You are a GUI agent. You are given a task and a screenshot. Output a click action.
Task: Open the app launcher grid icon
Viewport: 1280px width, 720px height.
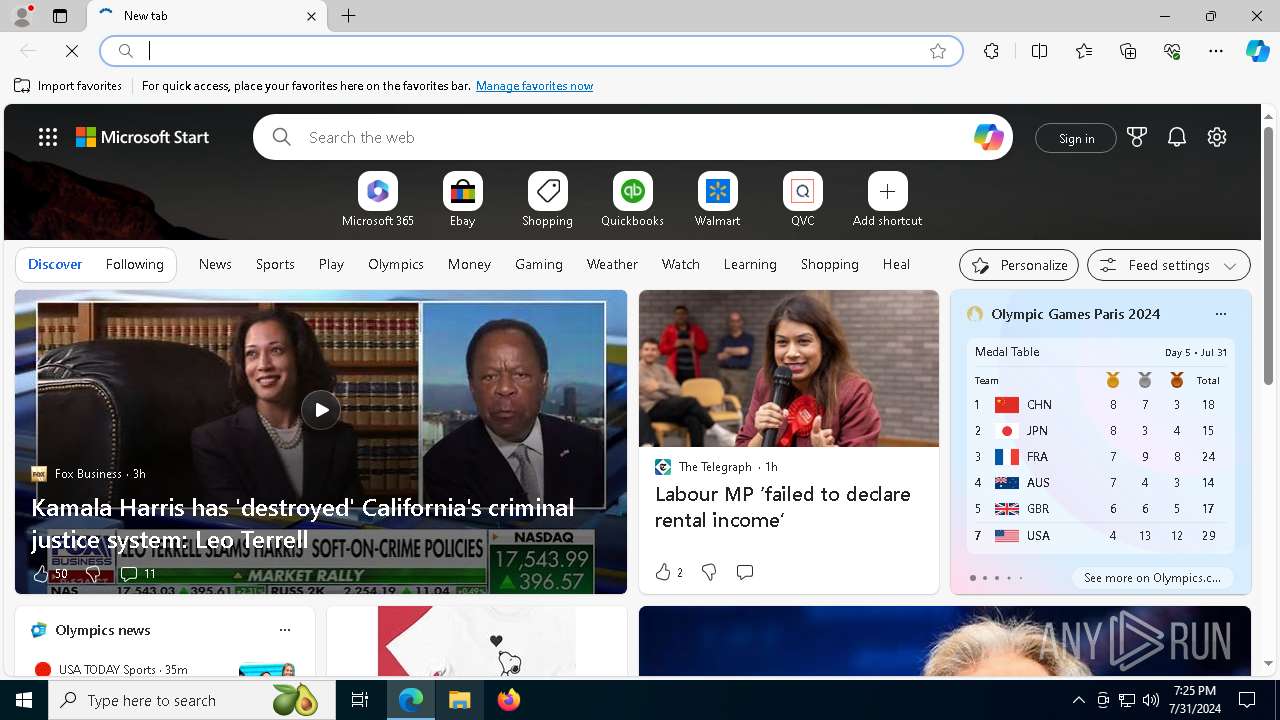48,137
